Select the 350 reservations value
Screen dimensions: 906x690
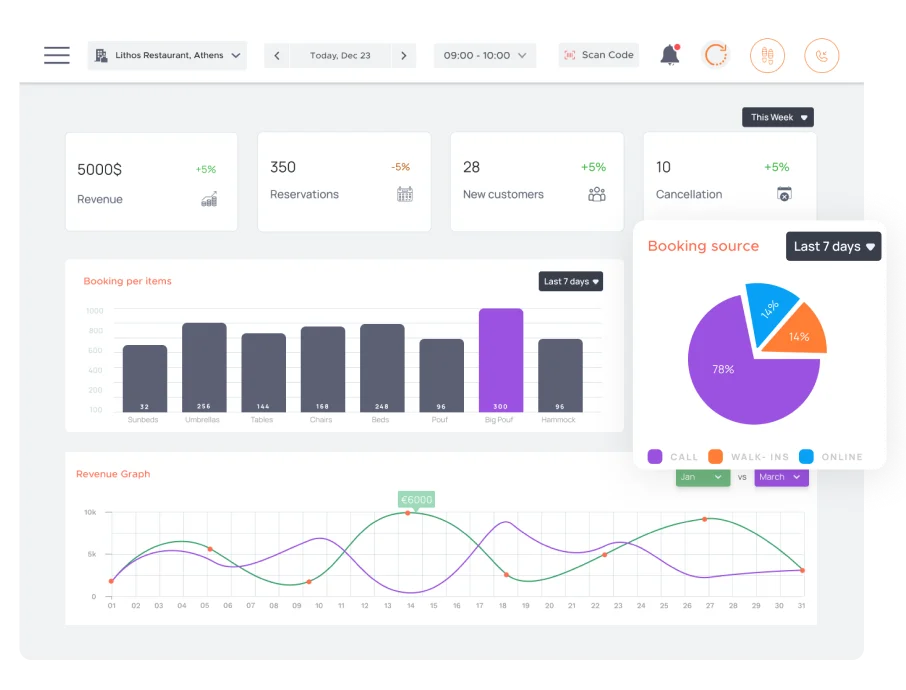(x=283, y=167)
